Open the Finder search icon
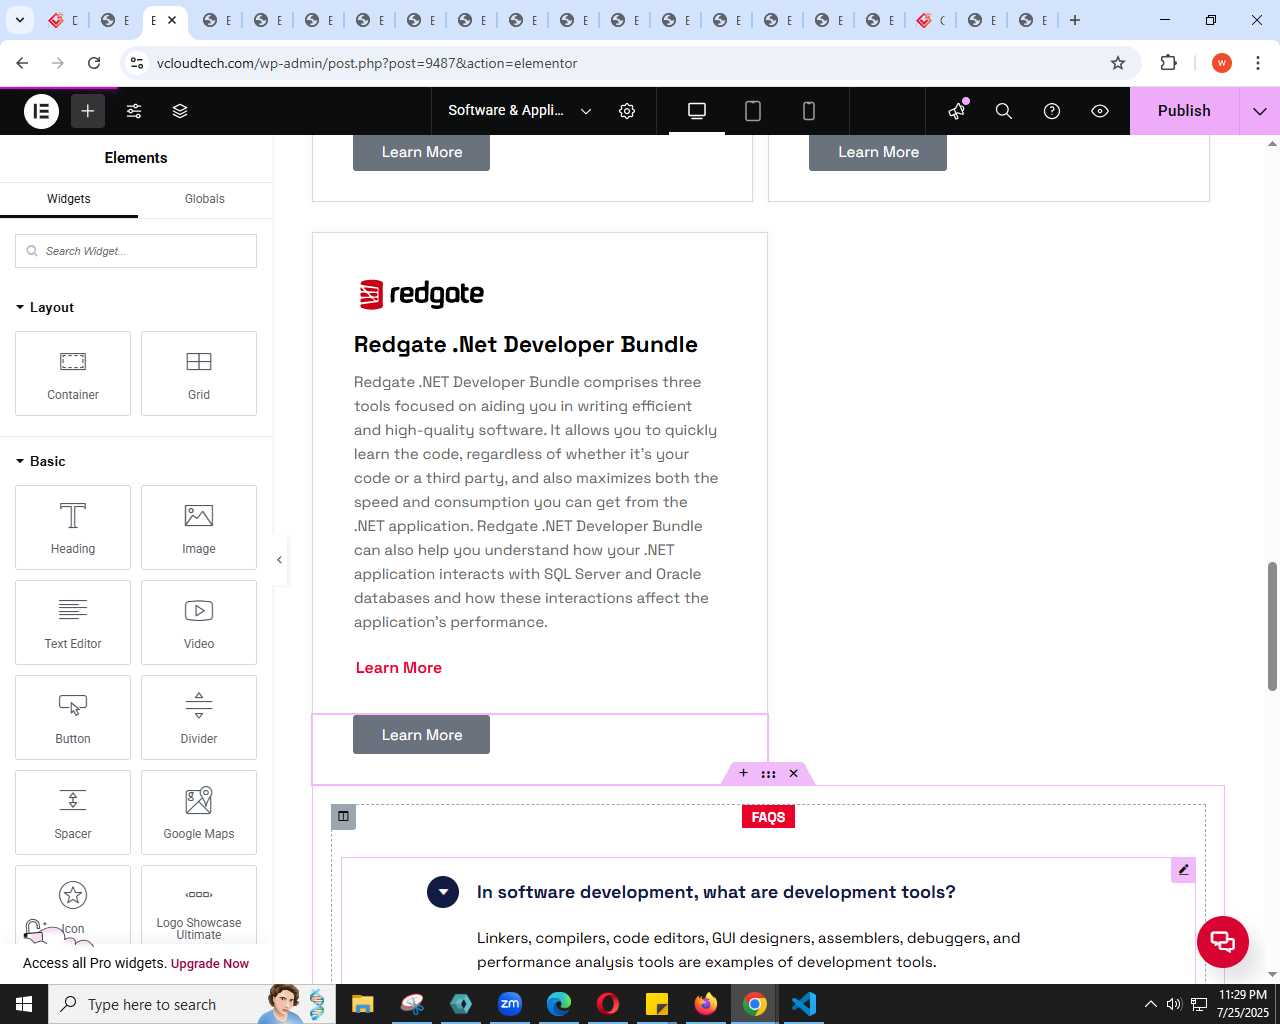This screenshot has height=1024, width=1280. [1004, 111]
